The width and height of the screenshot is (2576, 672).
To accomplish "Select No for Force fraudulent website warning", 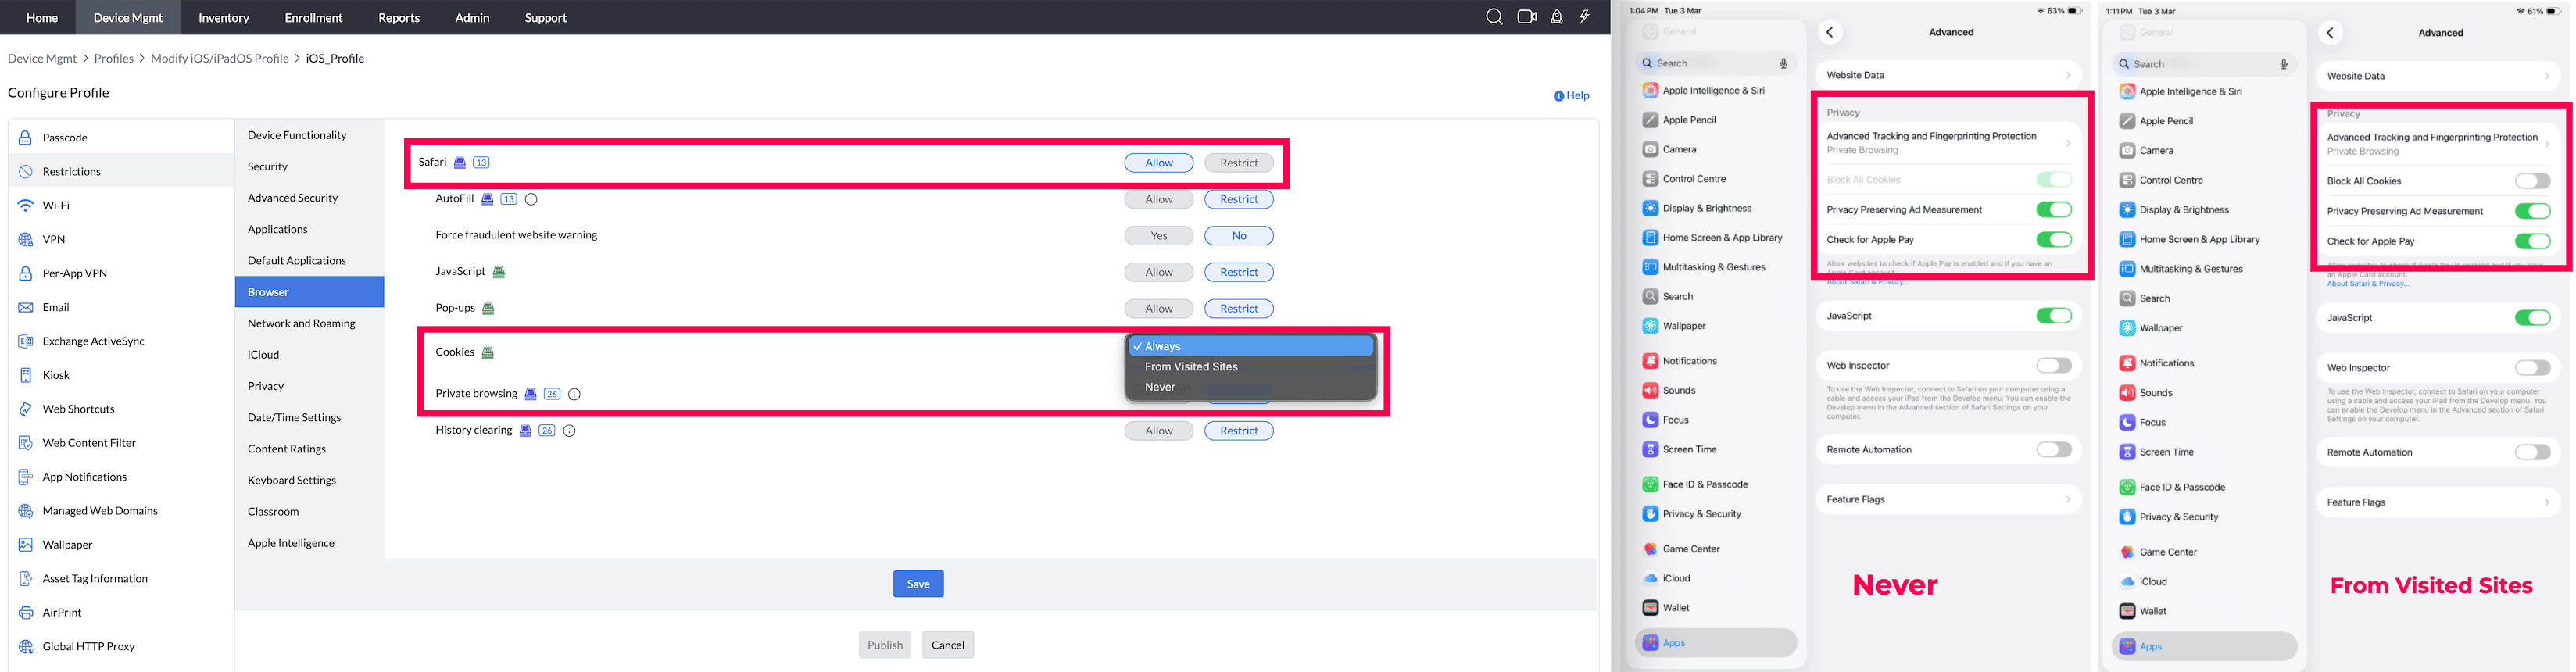I will point(1239,236).
